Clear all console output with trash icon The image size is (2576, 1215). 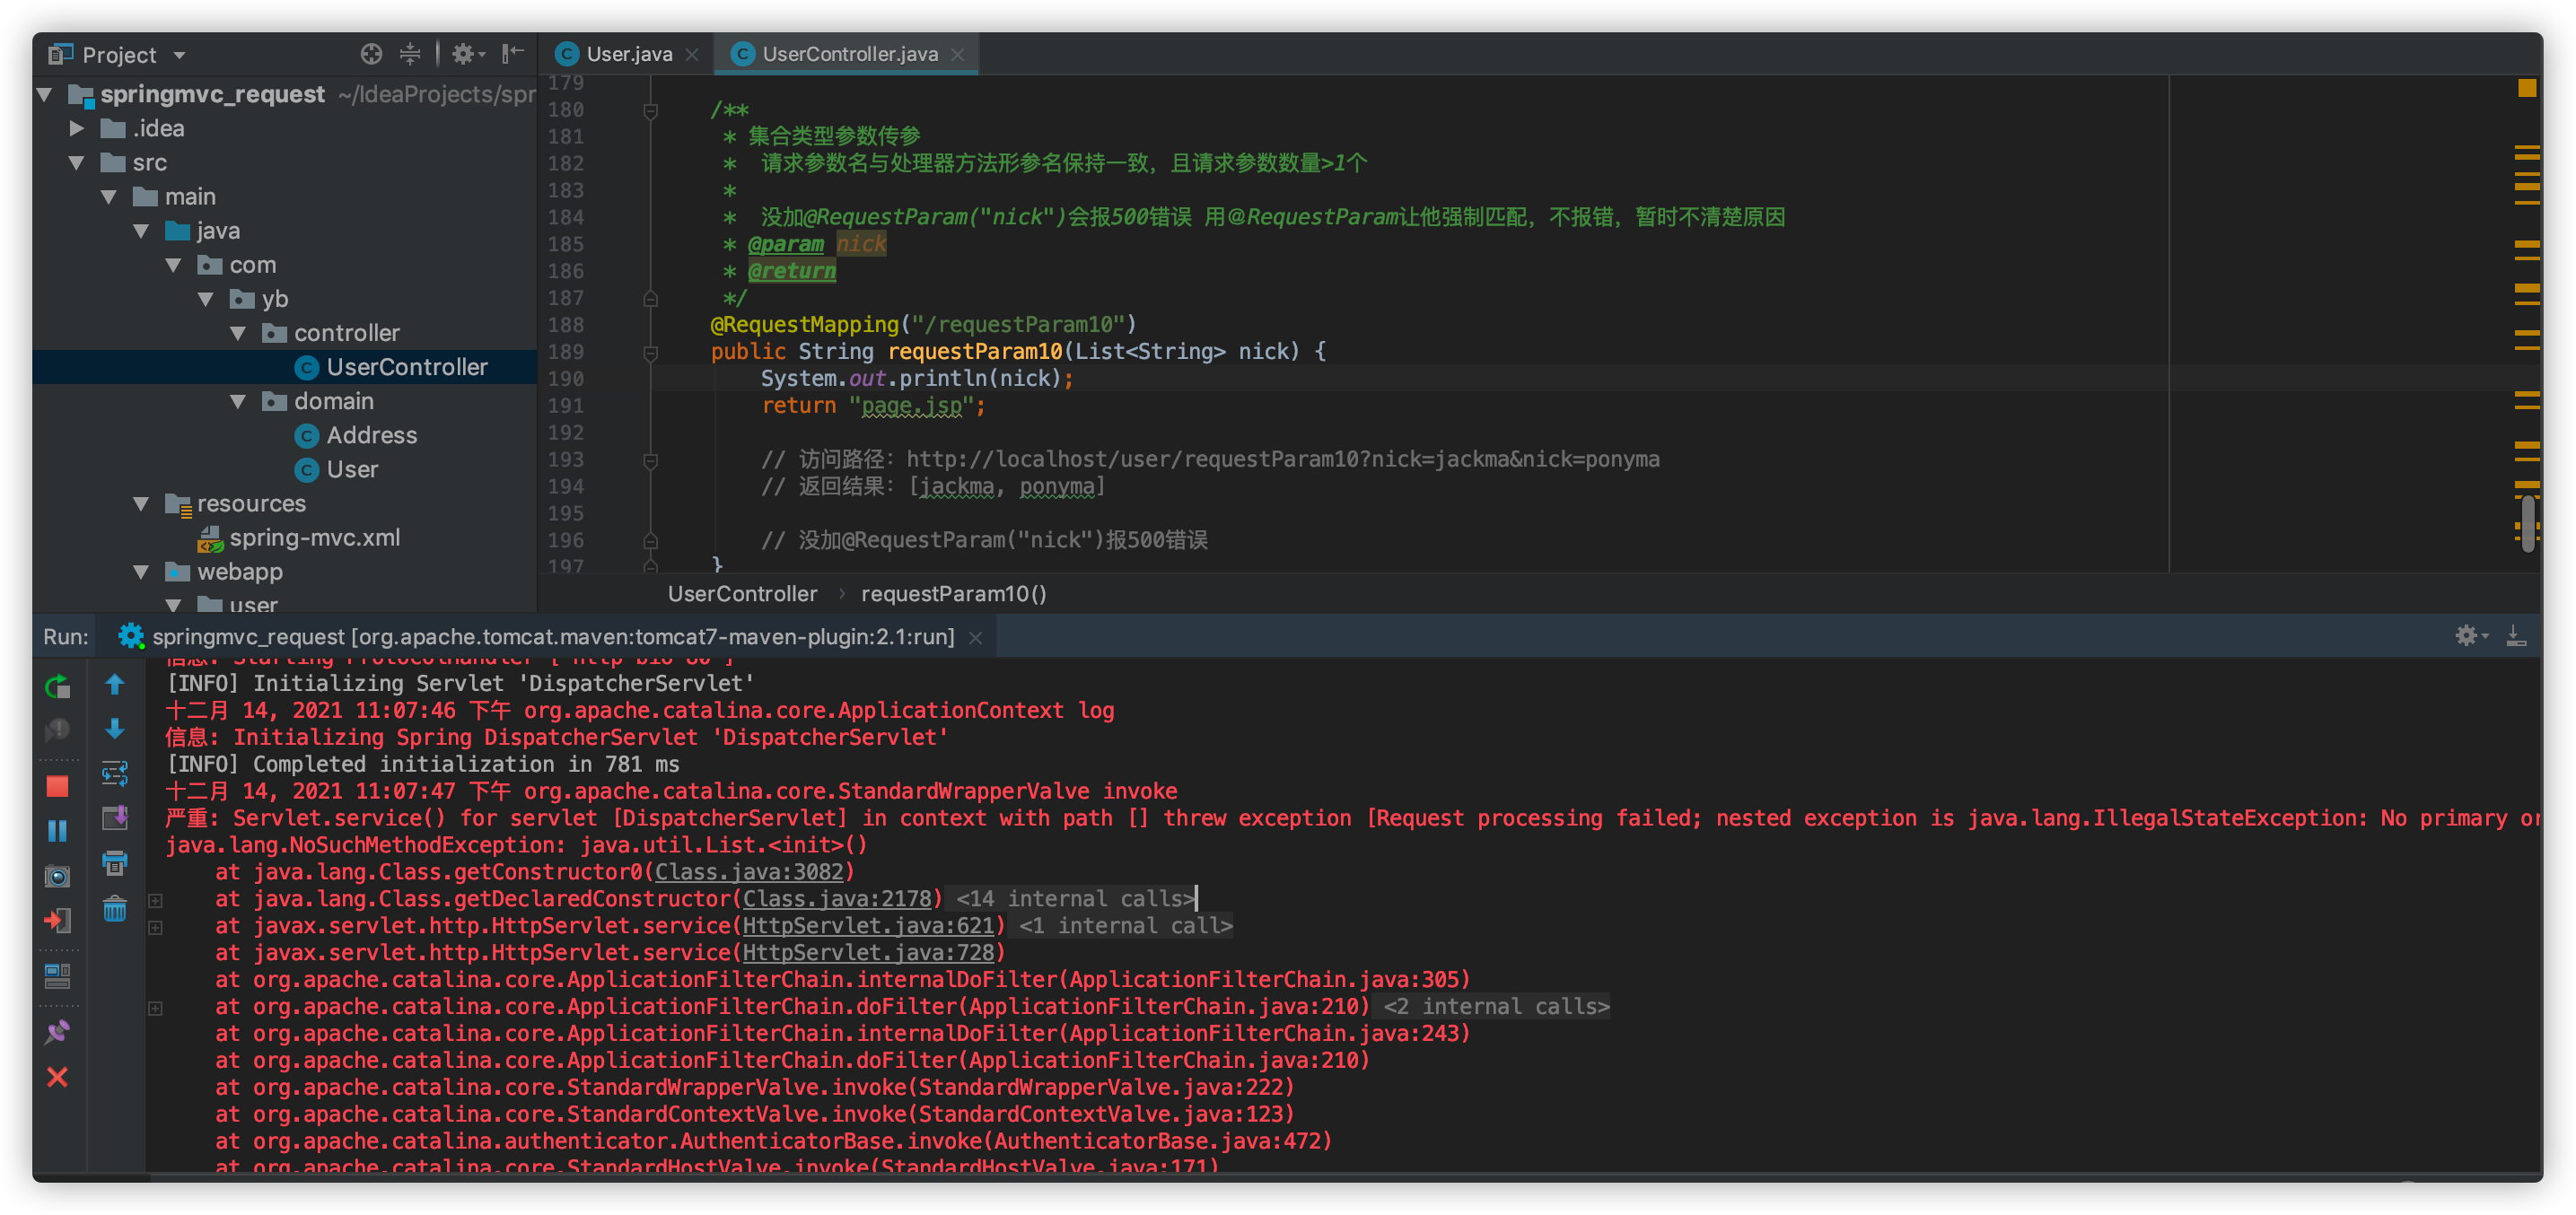[115, 909]
